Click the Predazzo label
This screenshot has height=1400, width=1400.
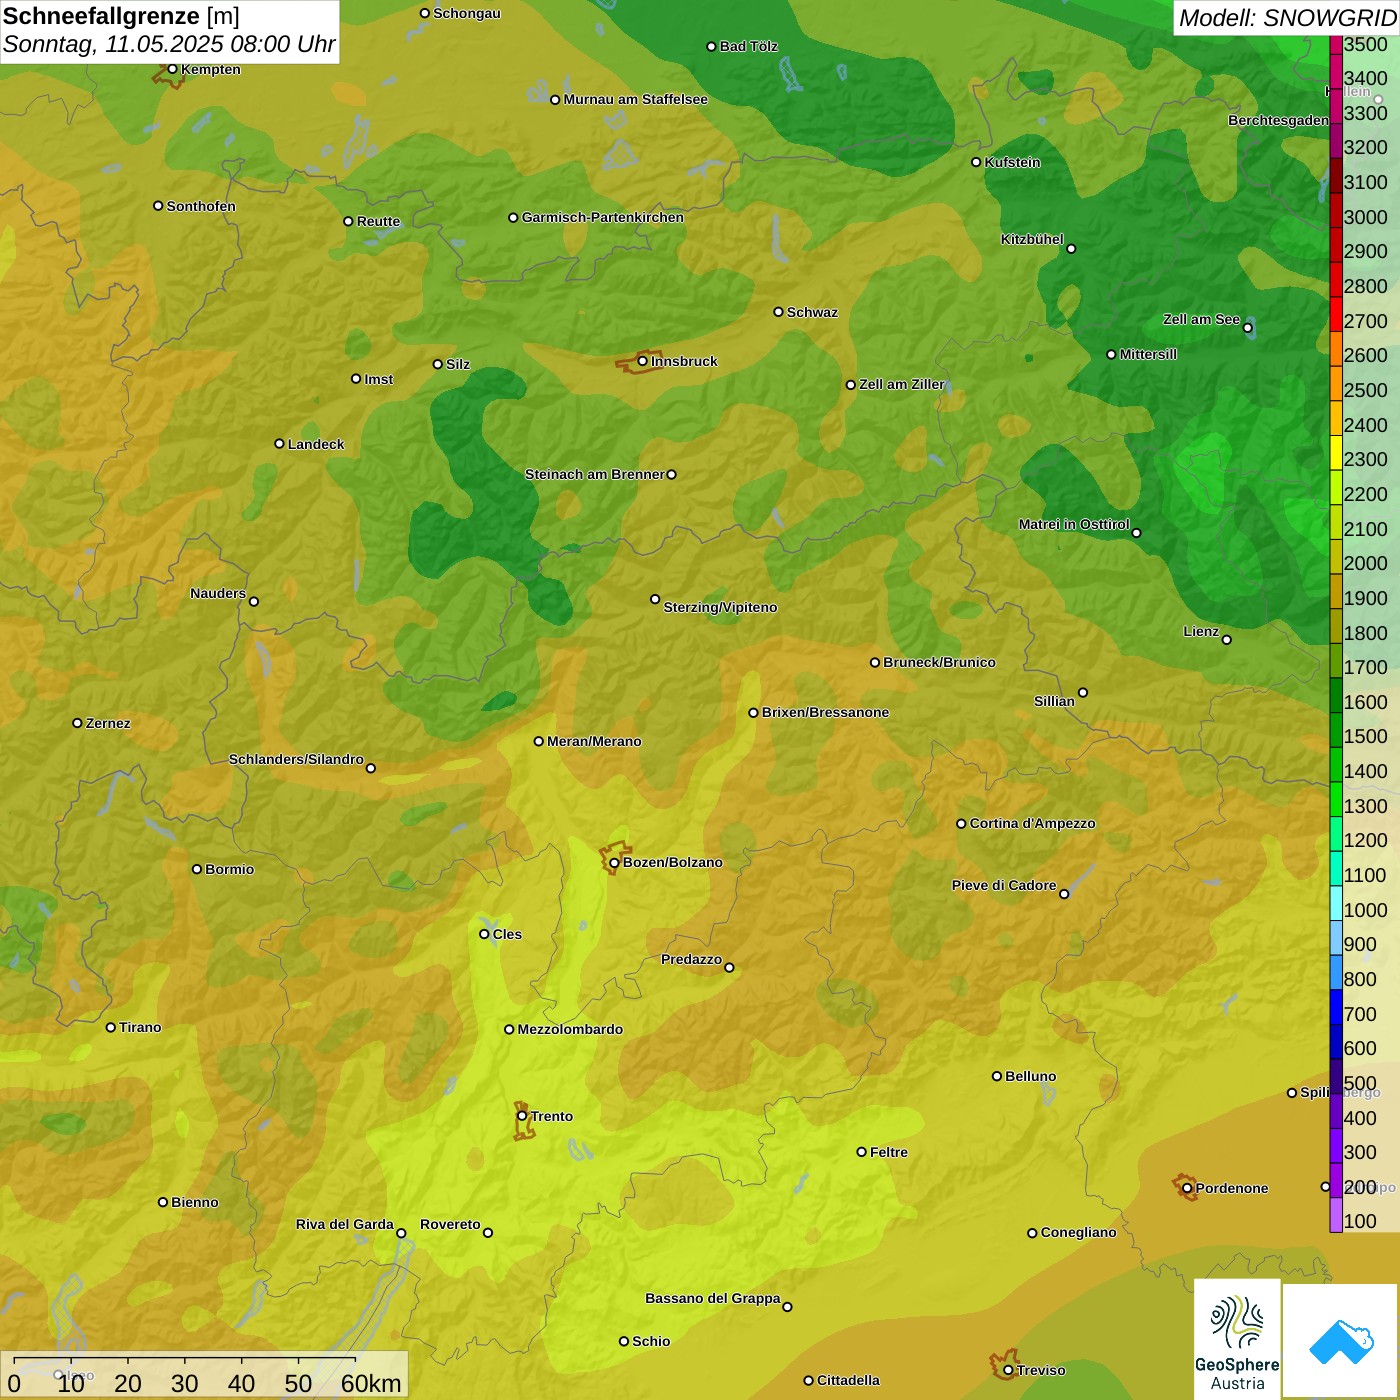[691, 959]
